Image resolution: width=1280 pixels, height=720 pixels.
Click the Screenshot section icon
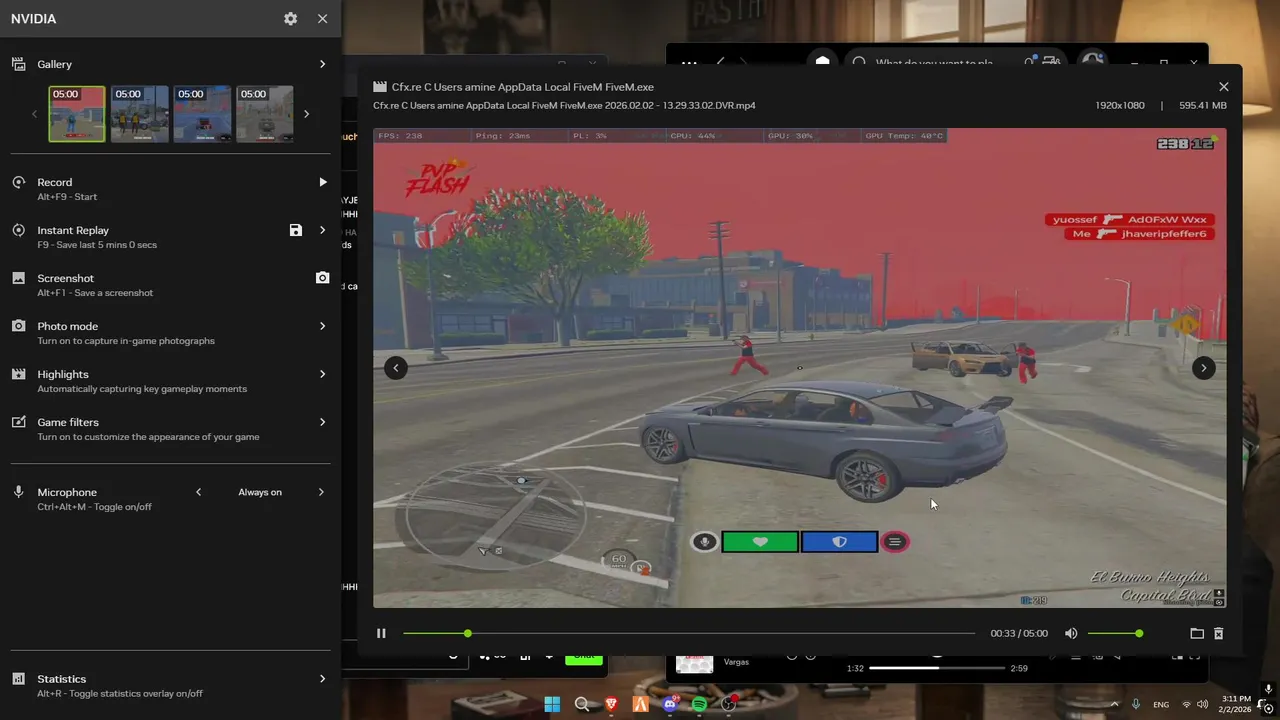(x=18, y=278)
